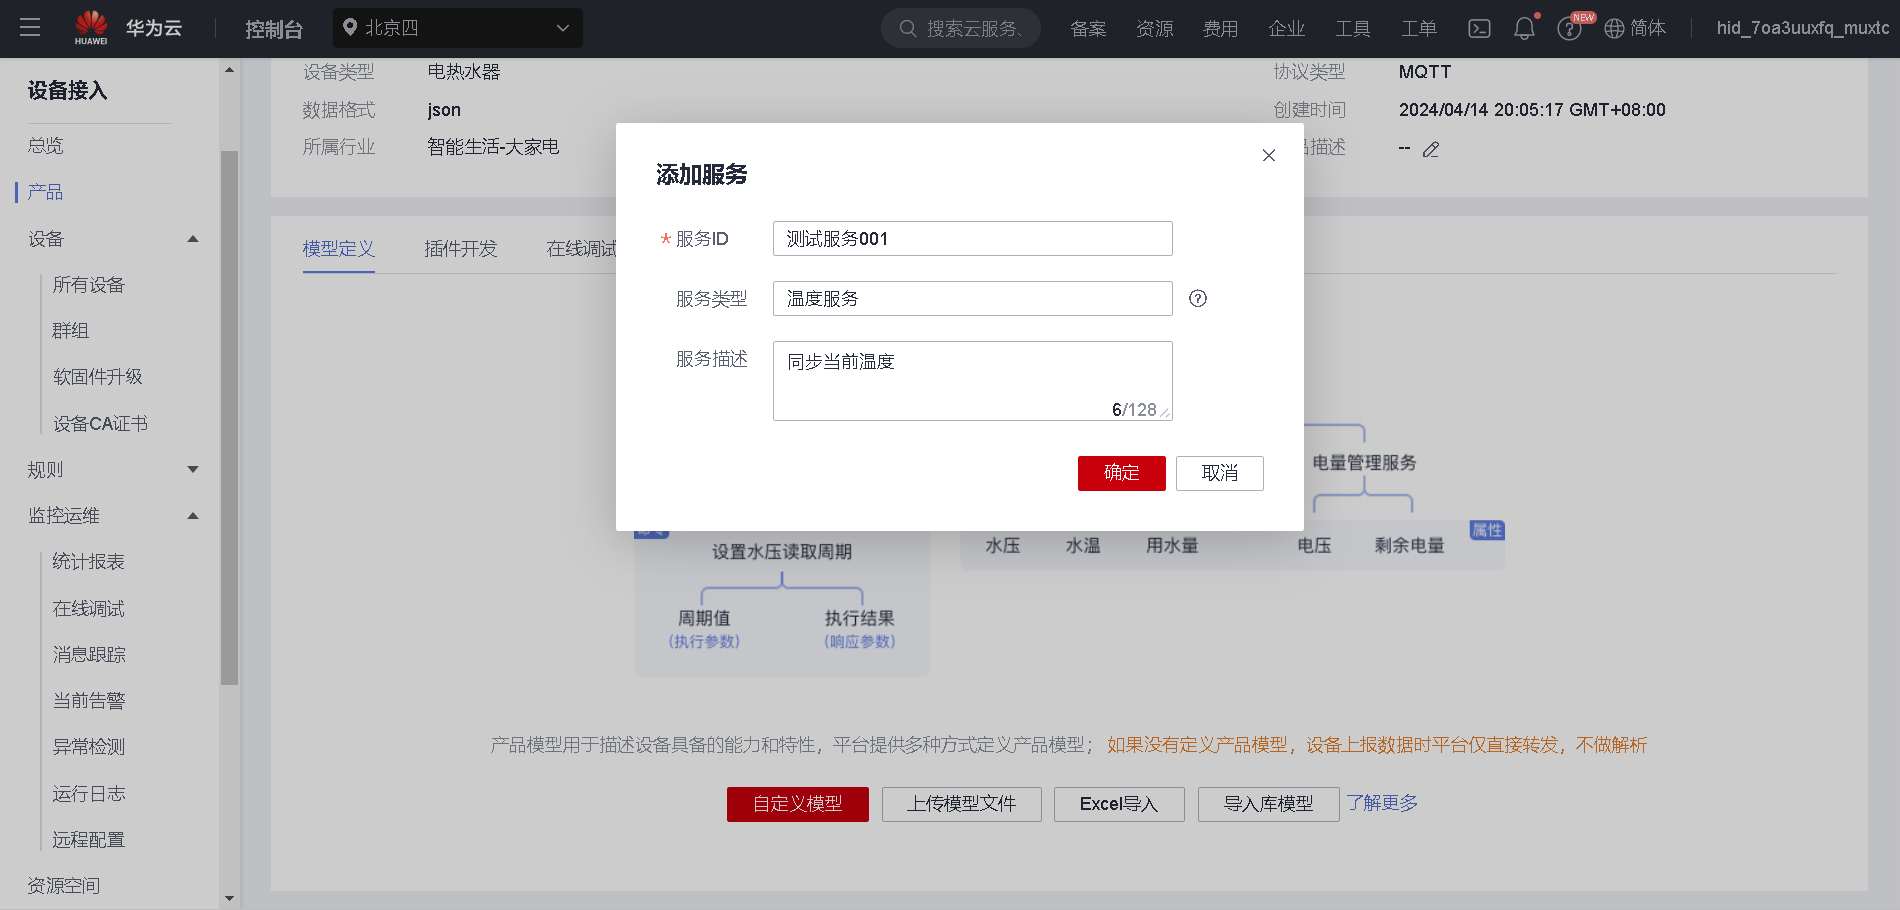This screenshot has height=910, width=1900.
Task: Open 当前告警 in the sidebar
Action: pos(89,701)
